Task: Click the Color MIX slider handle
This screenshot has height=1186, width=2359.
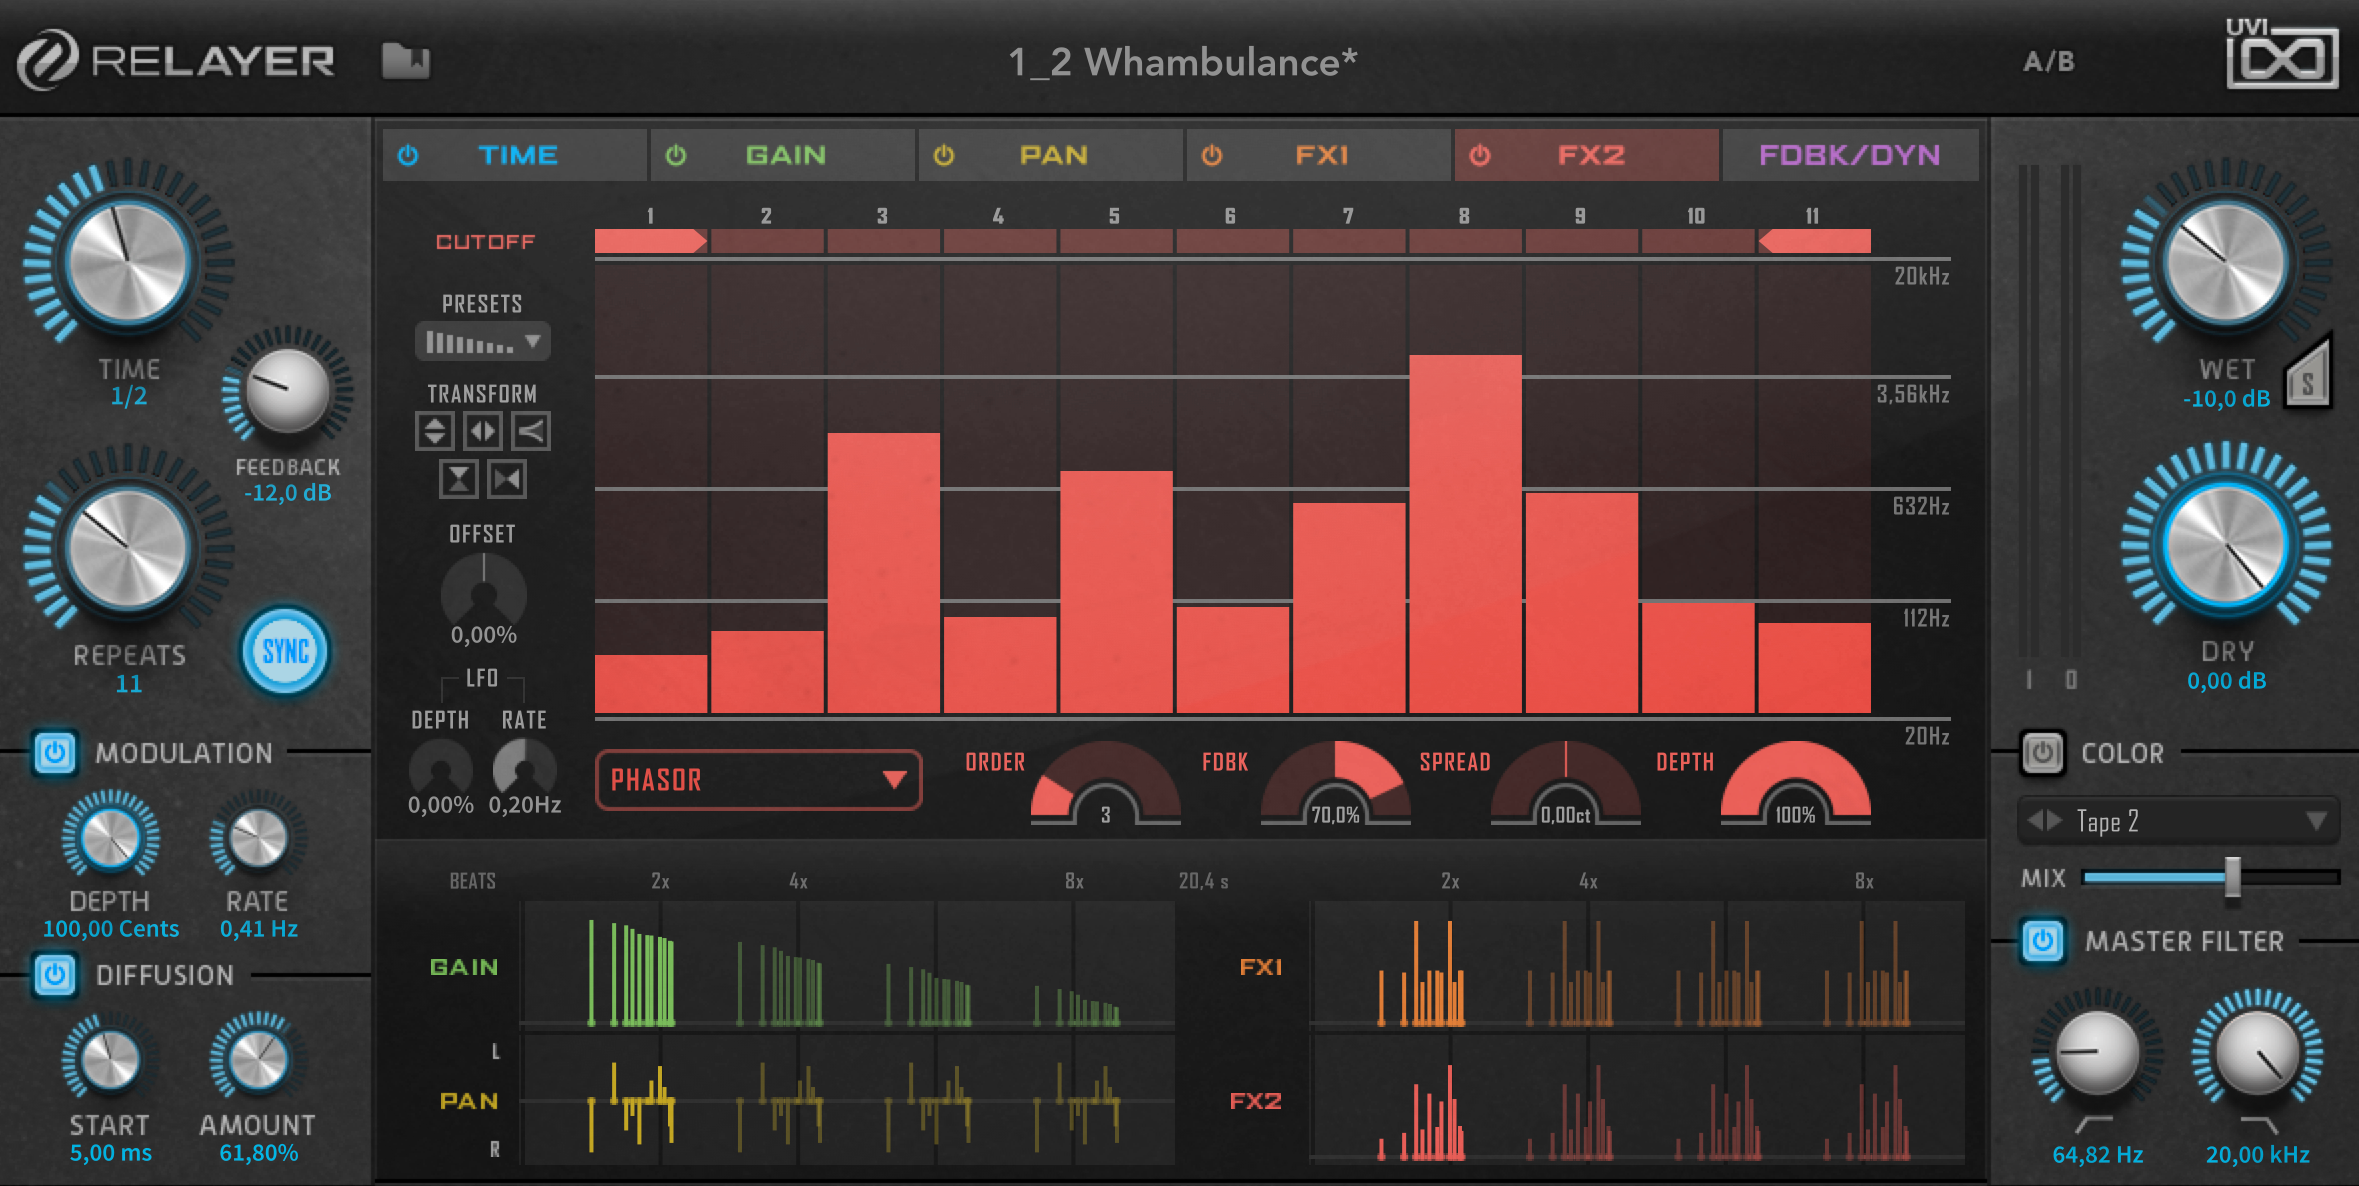Action: click(2232, 877)
